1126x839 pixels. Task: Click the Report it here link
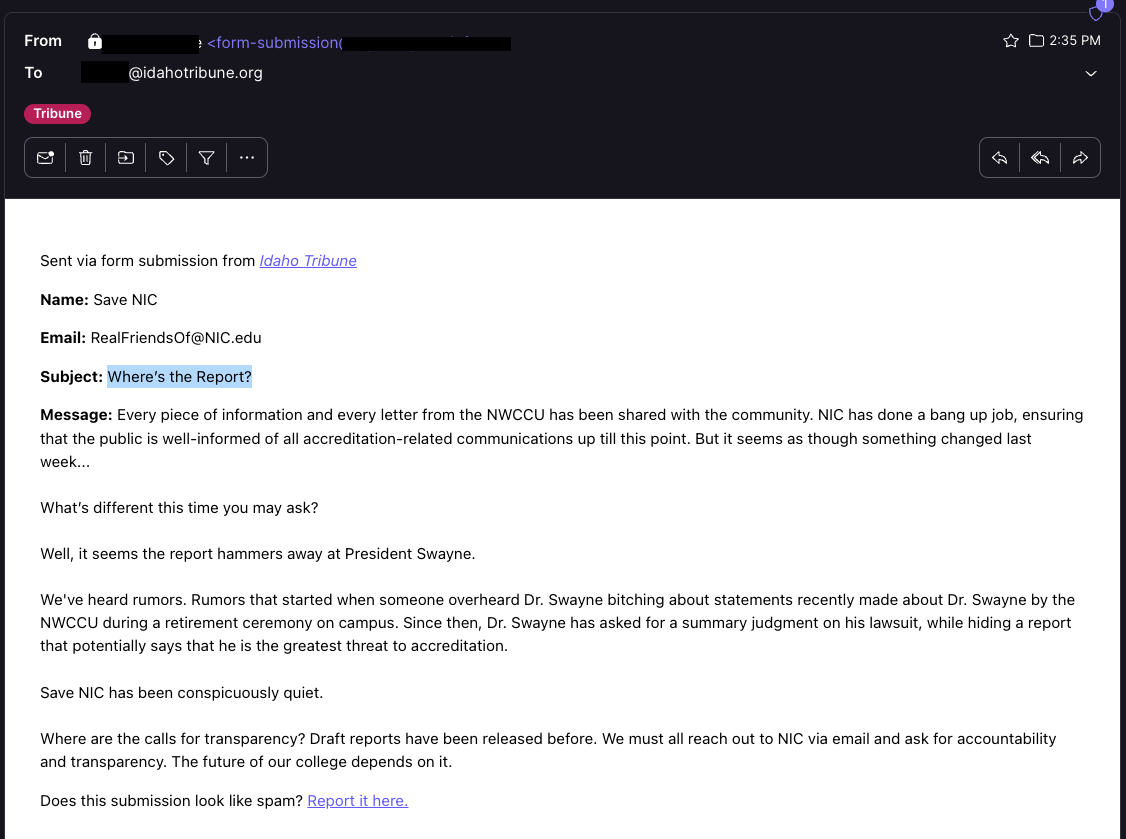[358, 801]
